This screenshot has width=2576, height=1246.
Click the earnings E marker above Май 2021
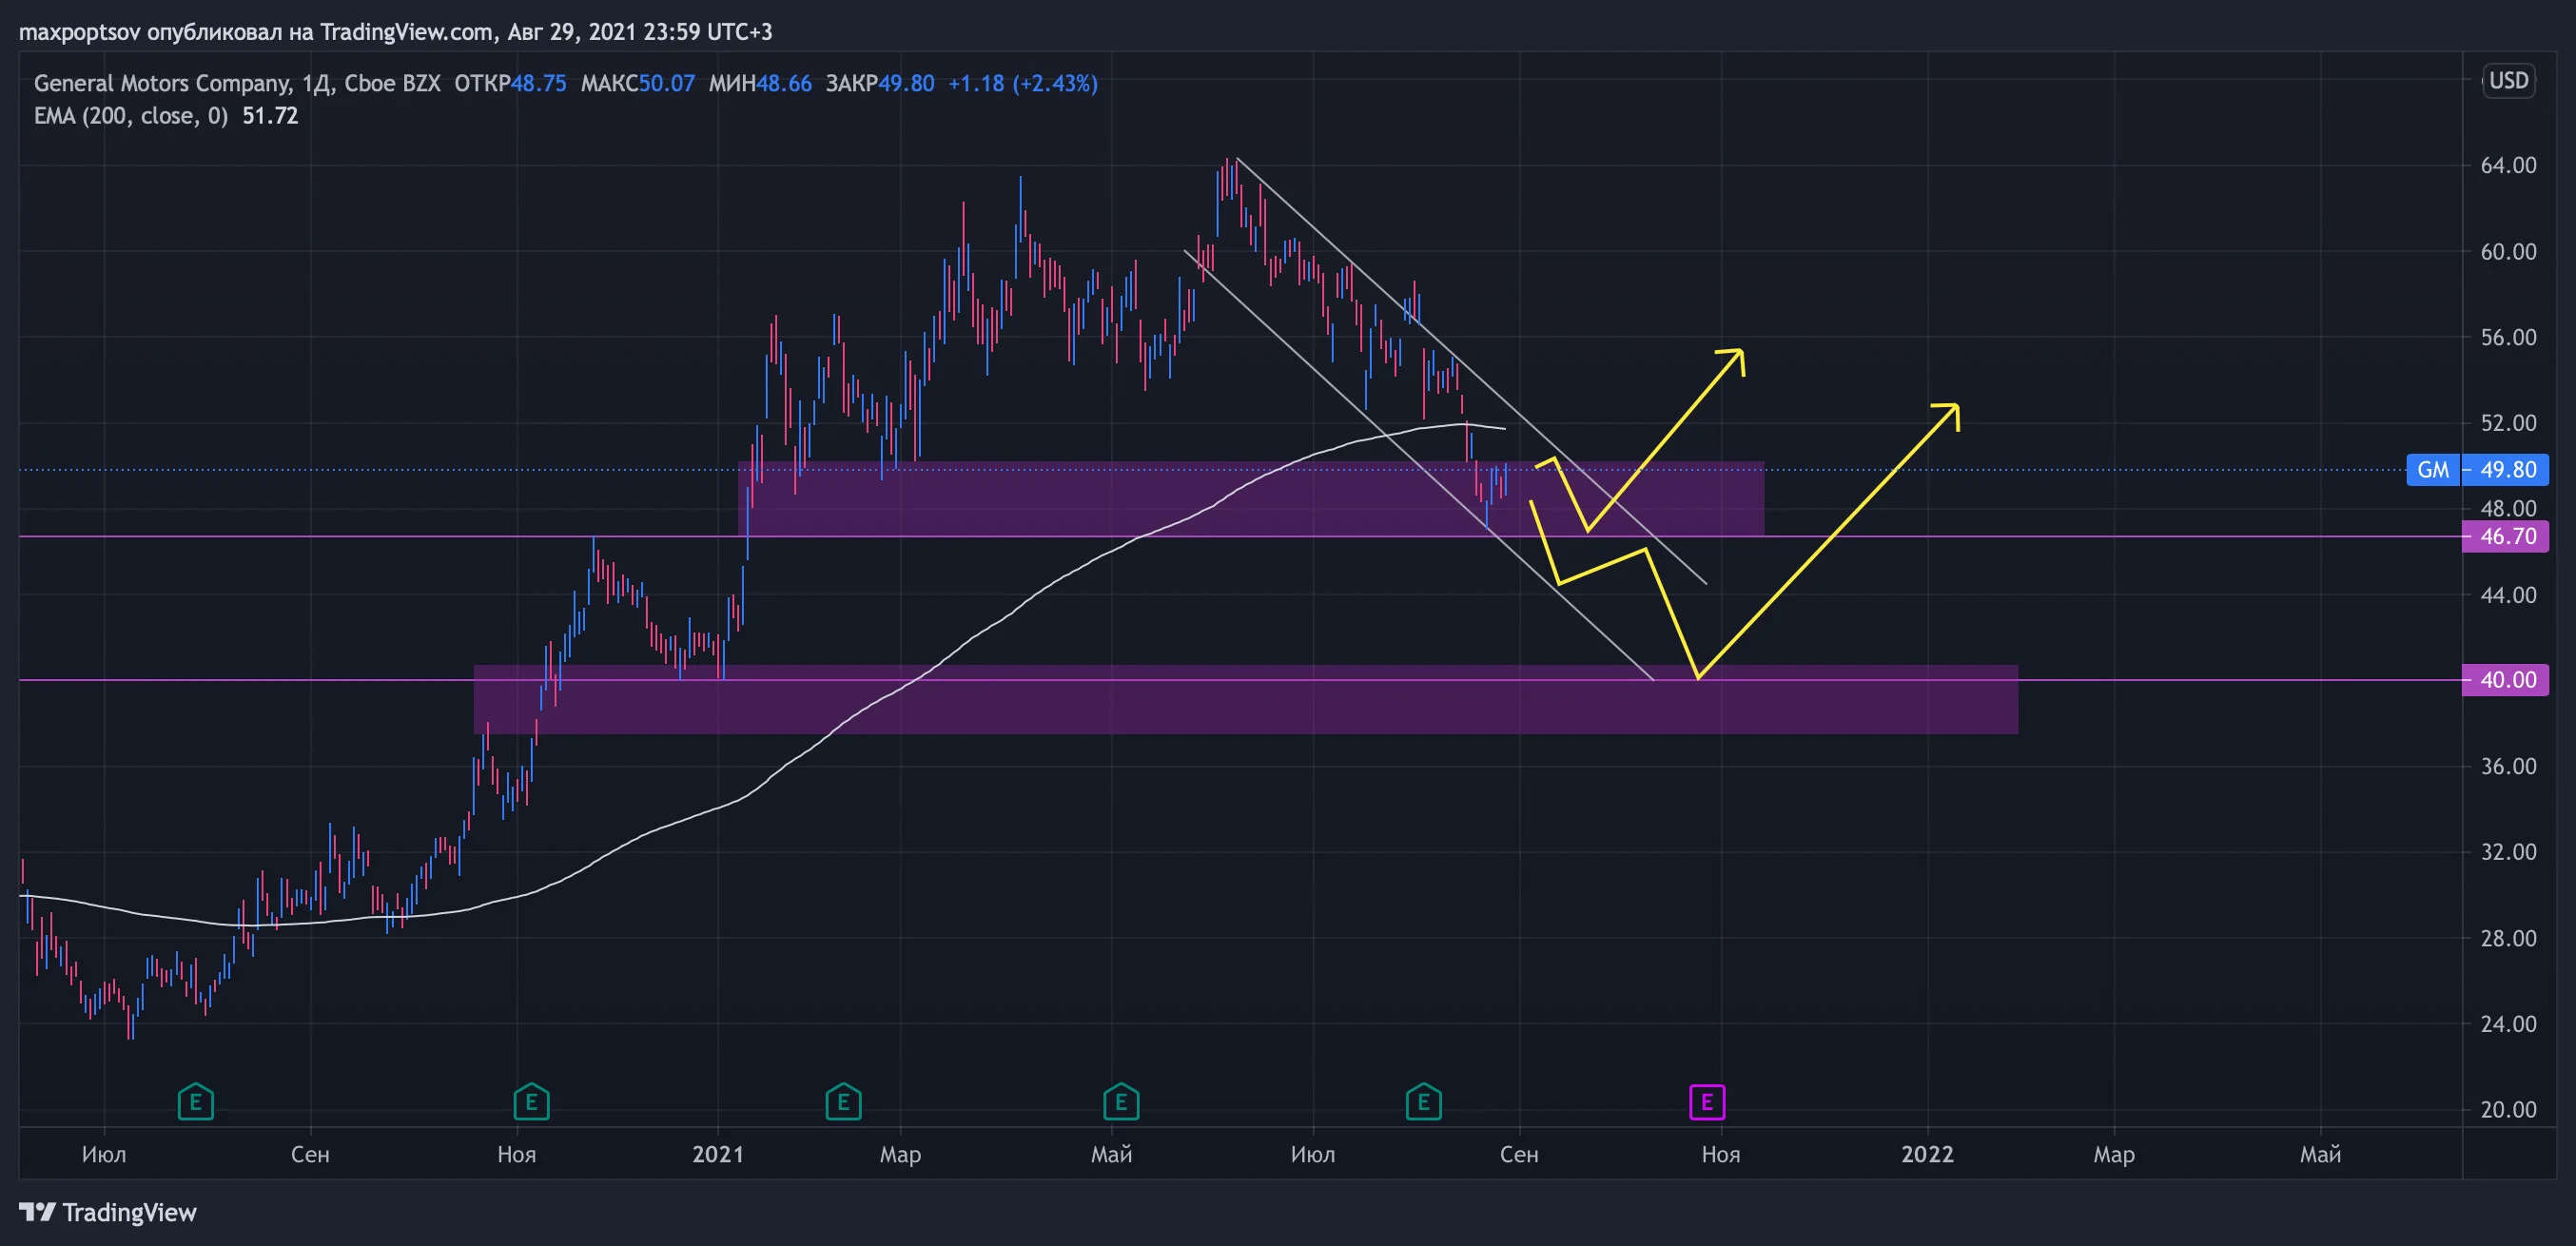coord(1121,1102)
